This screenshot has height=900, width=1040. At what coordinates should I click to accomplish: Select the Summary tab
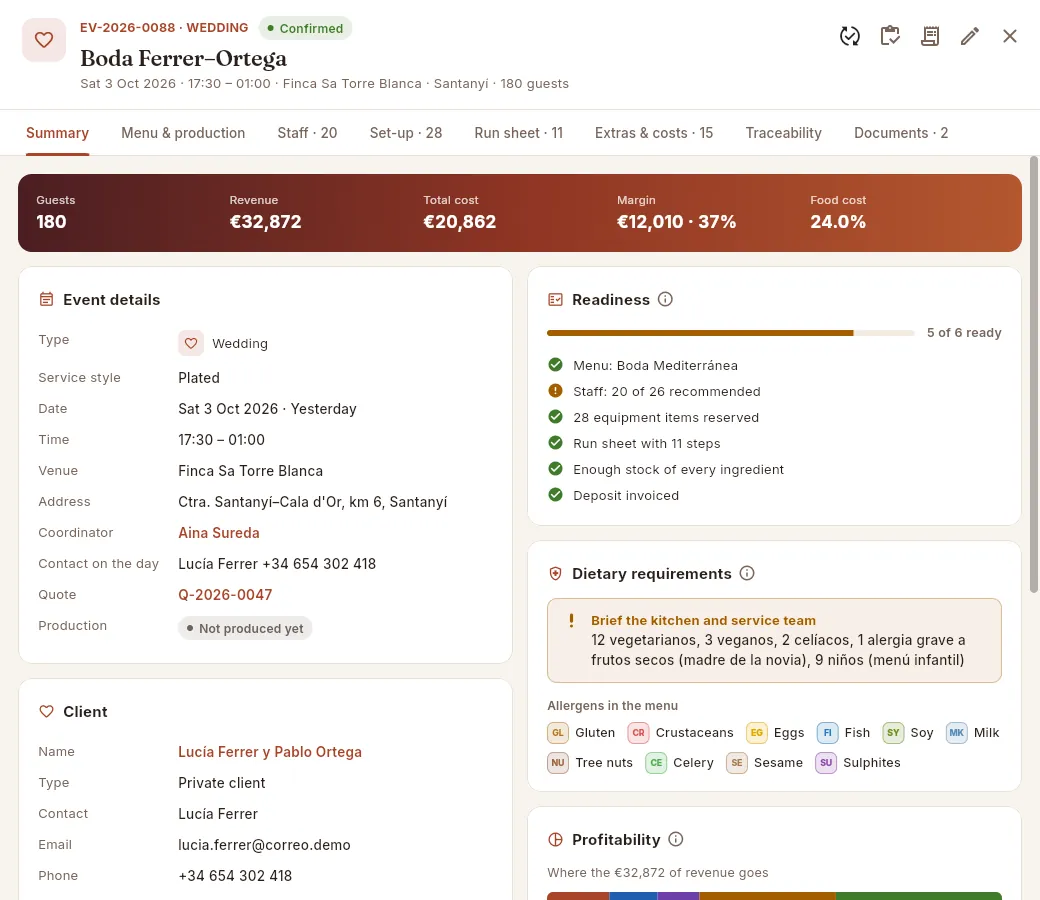point(57,133)
